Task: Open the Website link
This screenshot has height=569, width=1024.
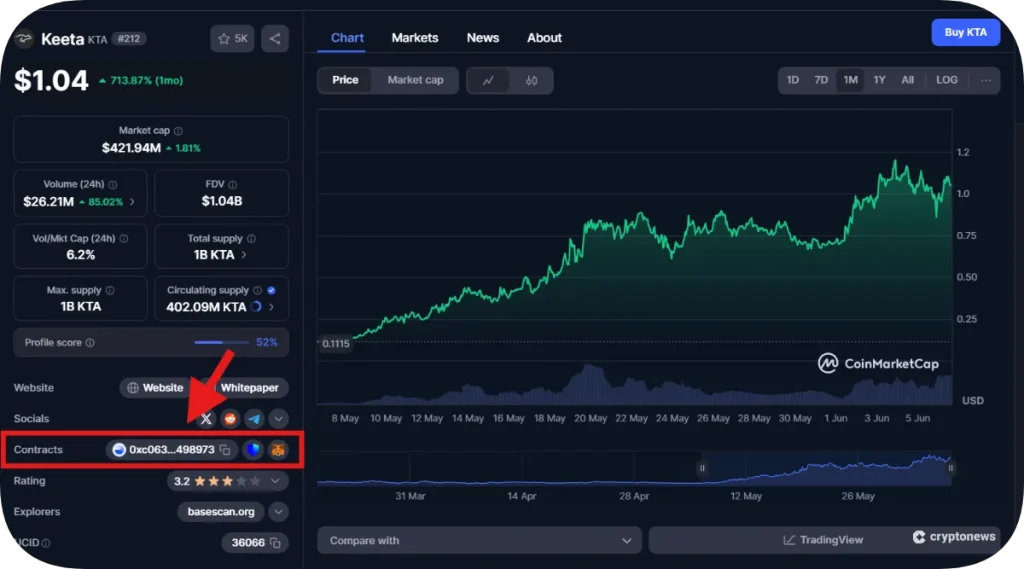Action: pyautogui.click(x=155, y=387)
